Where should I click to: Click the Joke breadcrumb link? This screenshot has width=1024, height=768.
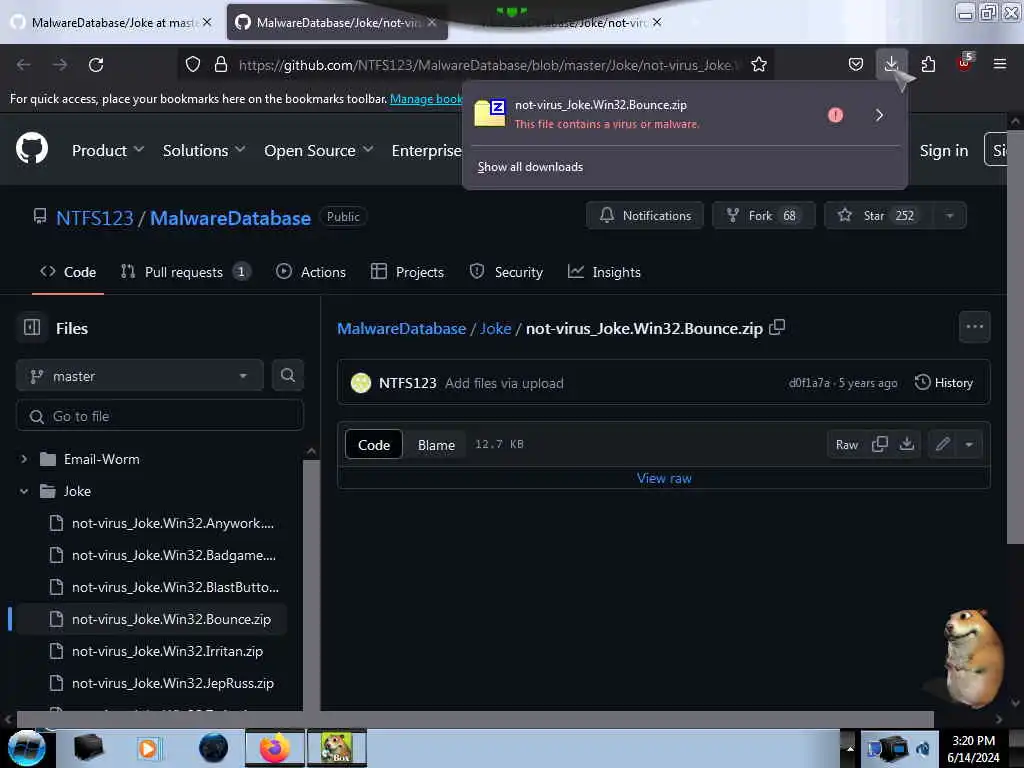click(496, 328)
